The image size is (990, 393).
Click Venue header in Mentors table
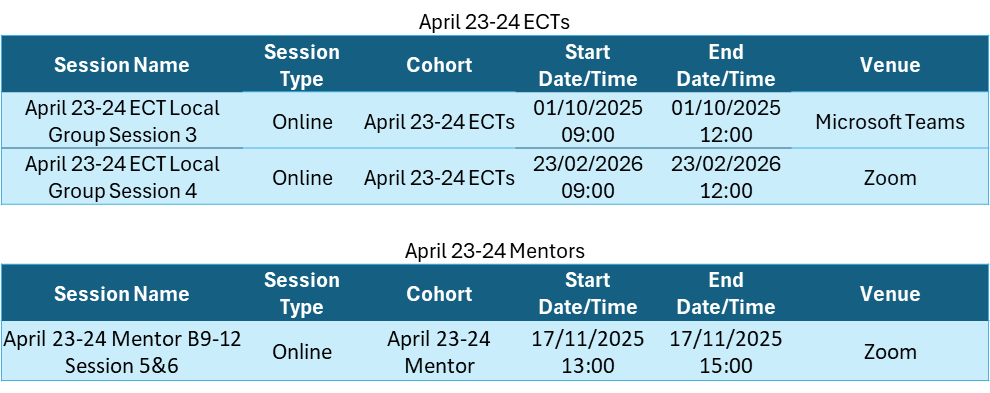click(890, 294)
